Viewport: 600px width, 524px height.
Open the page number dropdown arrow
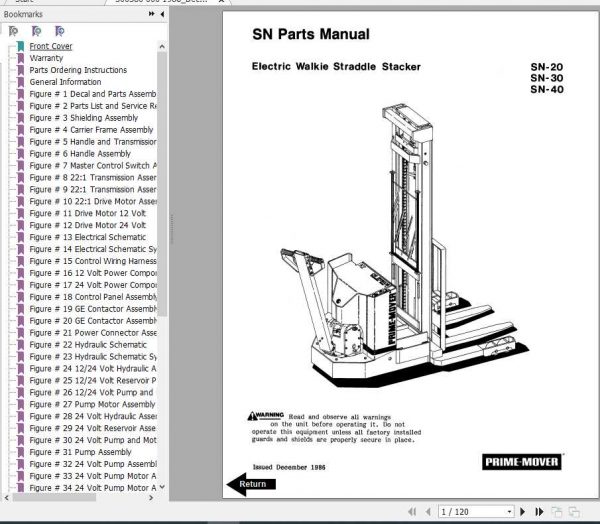(509, 512)
